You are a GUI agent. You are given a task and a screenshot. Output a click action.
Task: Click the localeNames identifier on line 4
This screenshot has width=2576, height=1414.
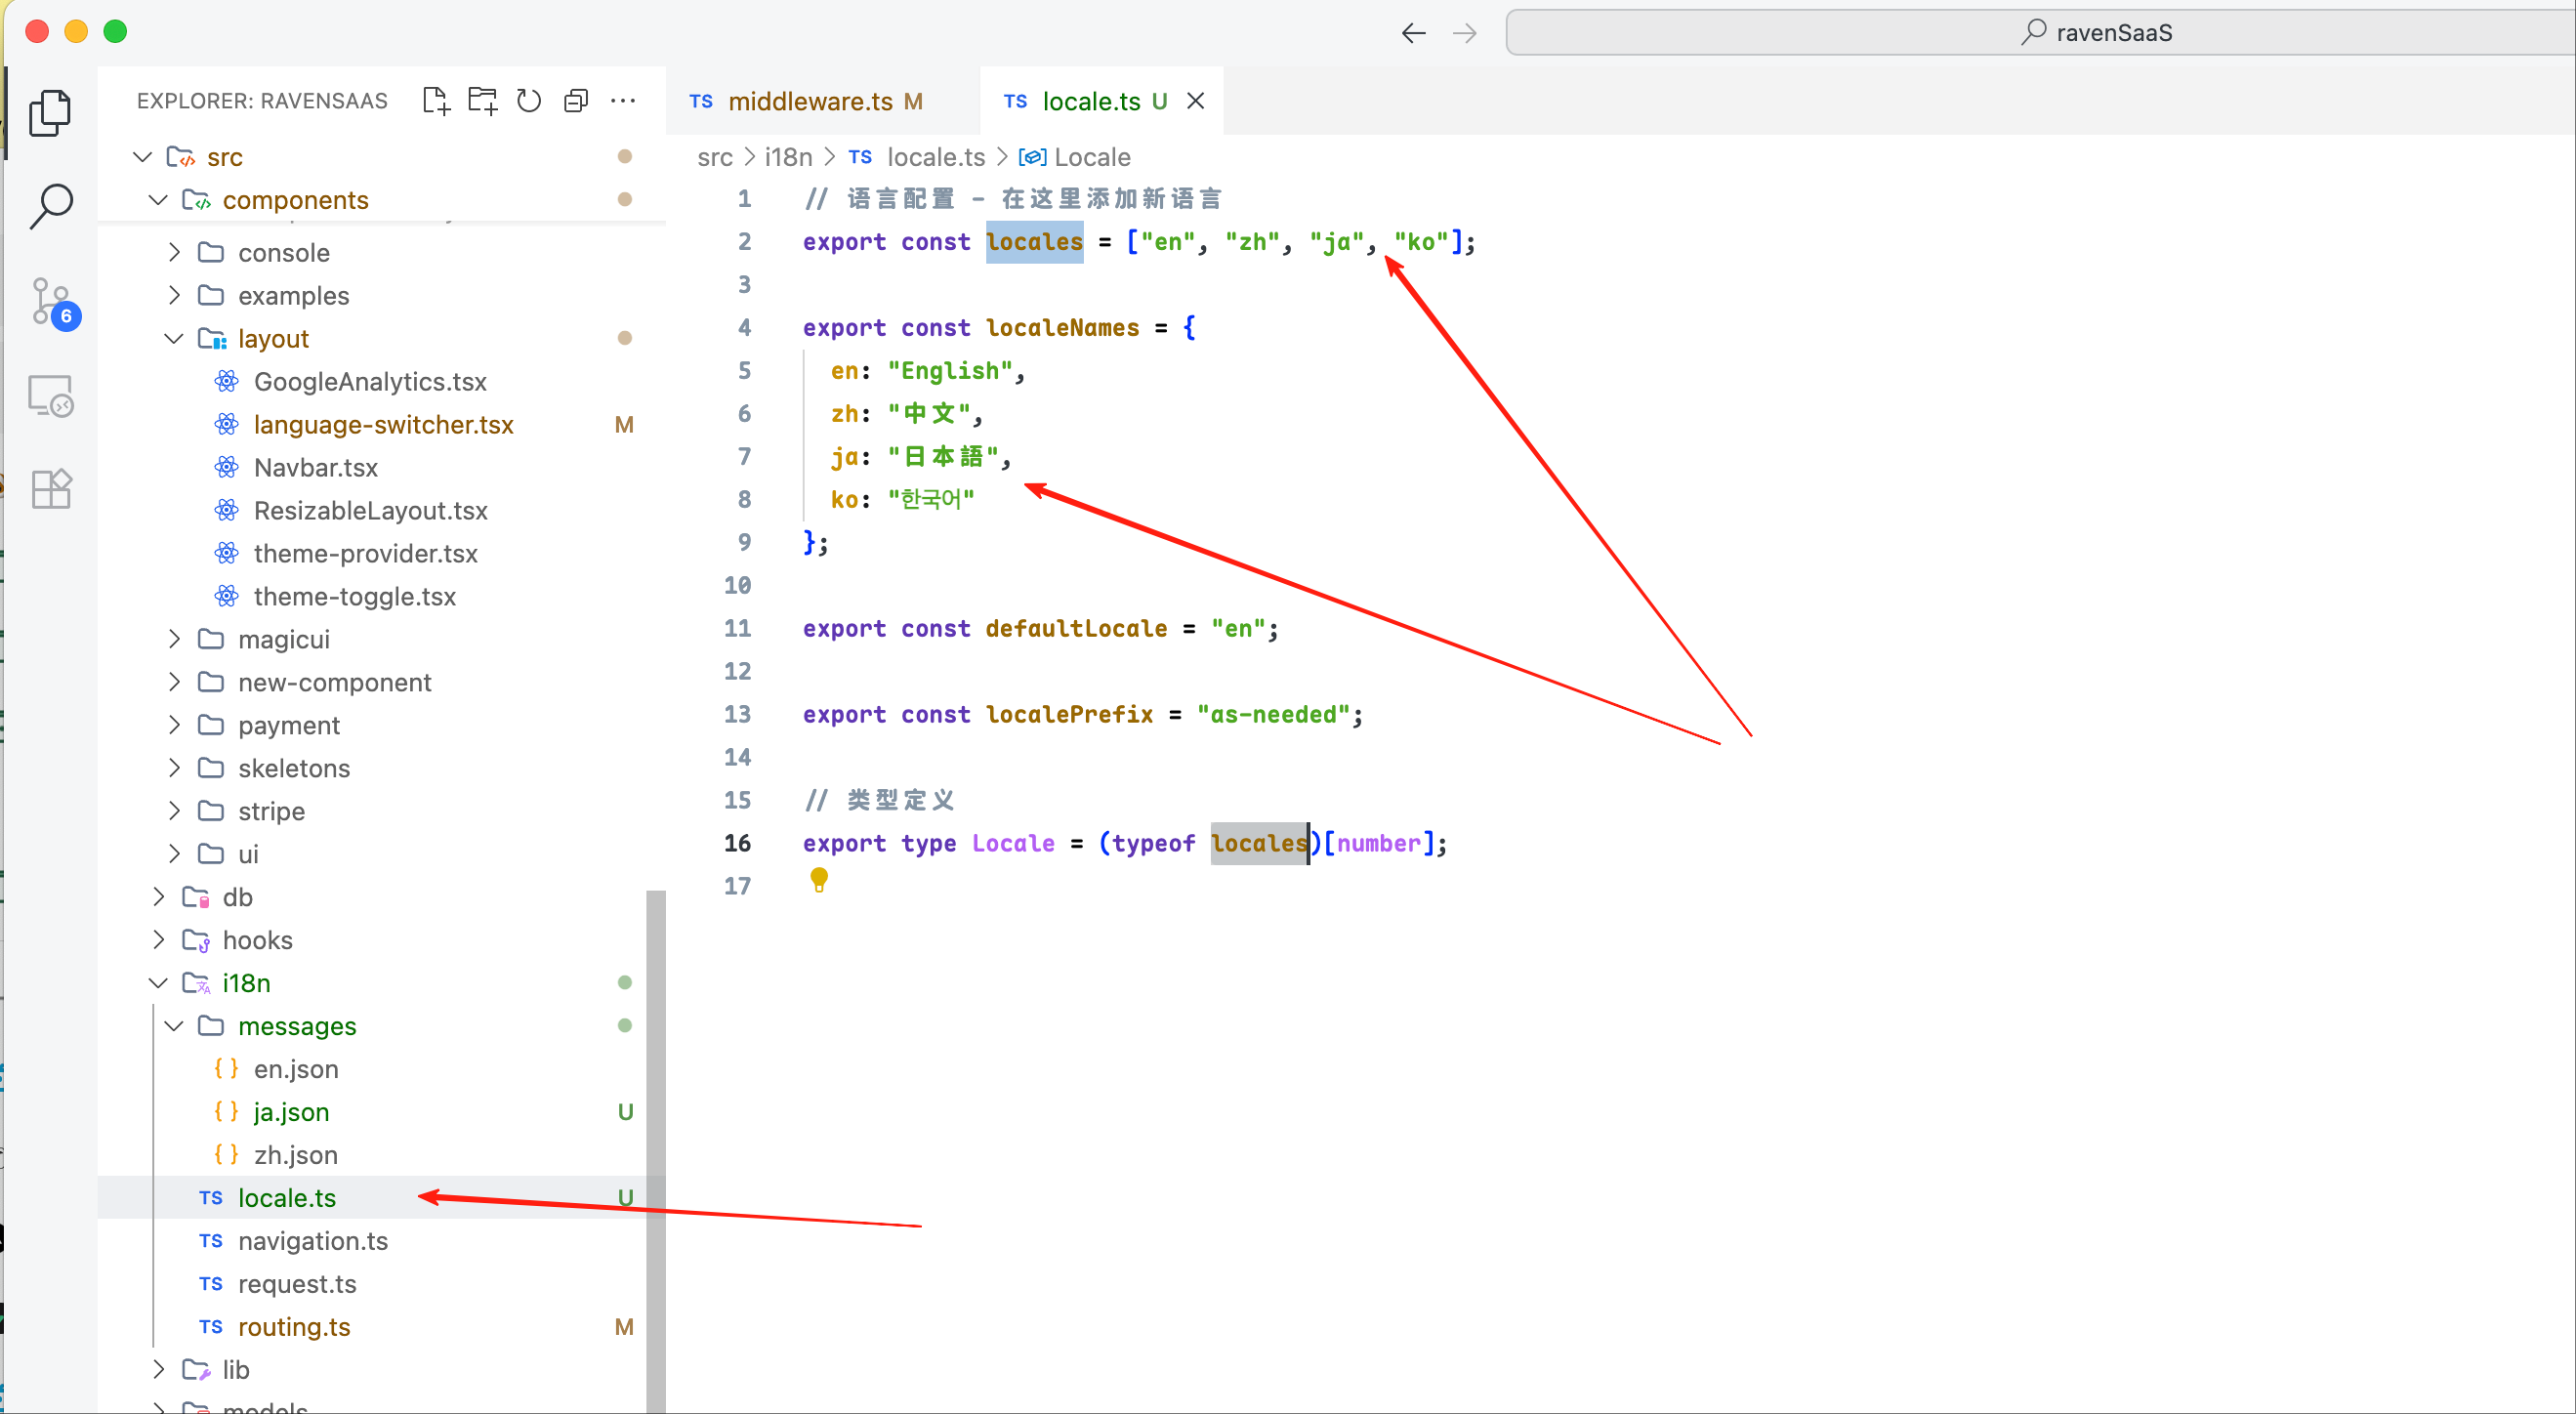pyautogui.click(x=1062, y=327)
